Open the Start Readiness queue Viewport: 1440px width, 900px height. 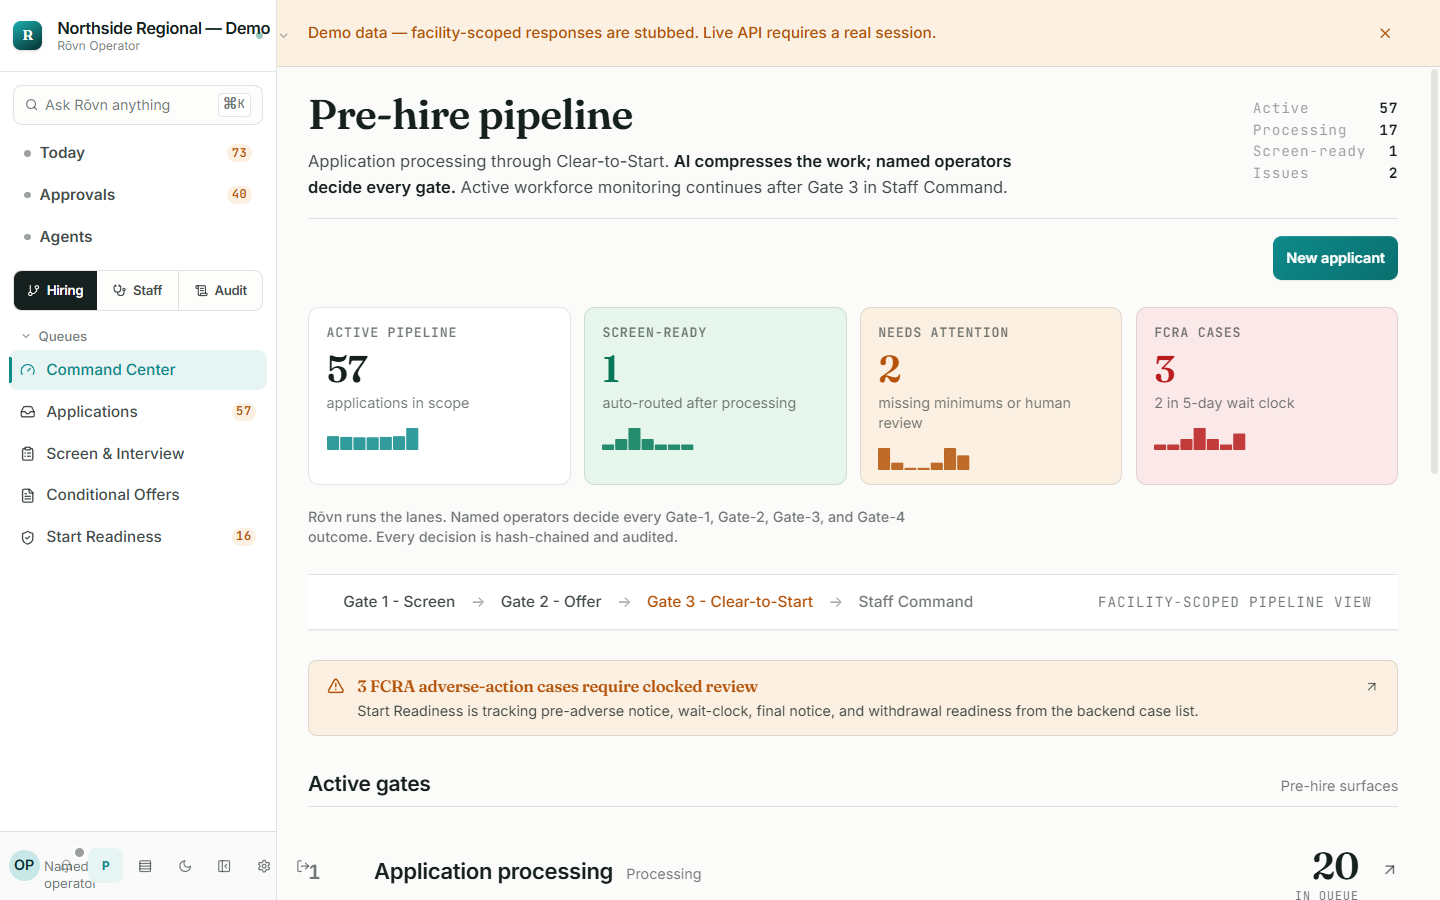point(138,537)
